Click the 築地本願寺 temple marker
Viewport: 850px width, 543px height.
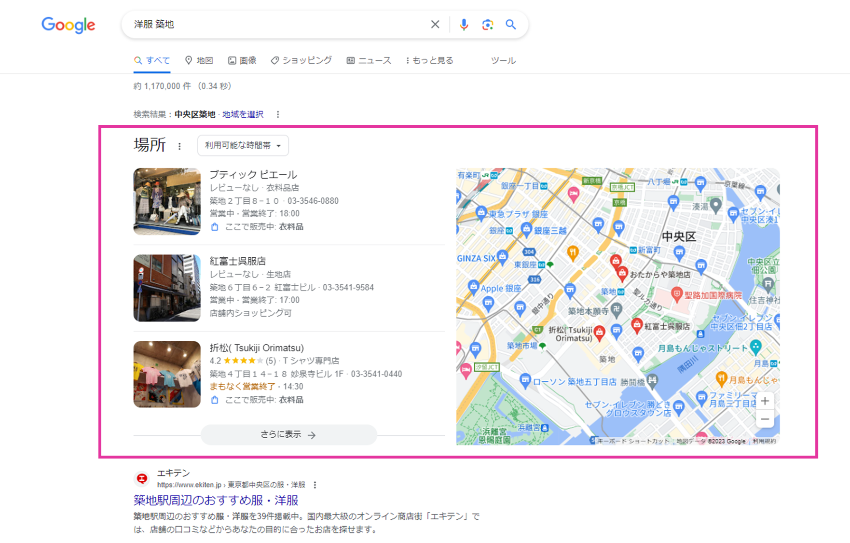point(616,310)
